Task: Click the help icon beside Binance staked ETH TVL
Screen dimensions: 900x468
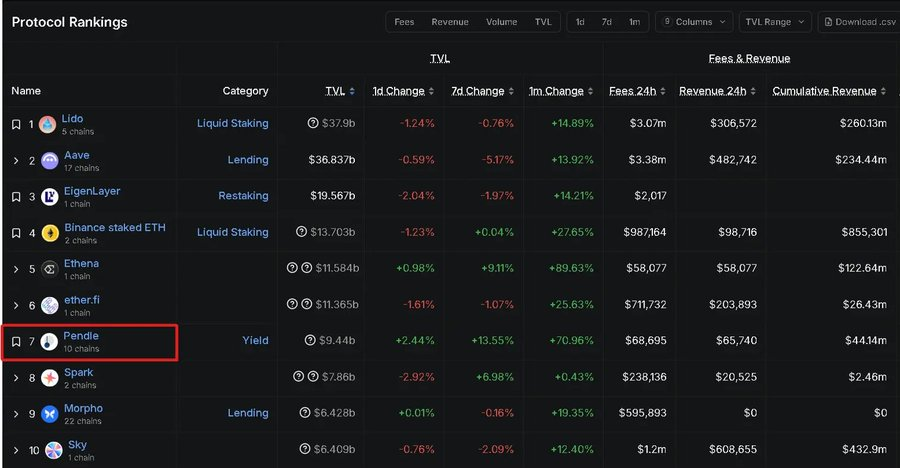Action: [x=301, y=232]
